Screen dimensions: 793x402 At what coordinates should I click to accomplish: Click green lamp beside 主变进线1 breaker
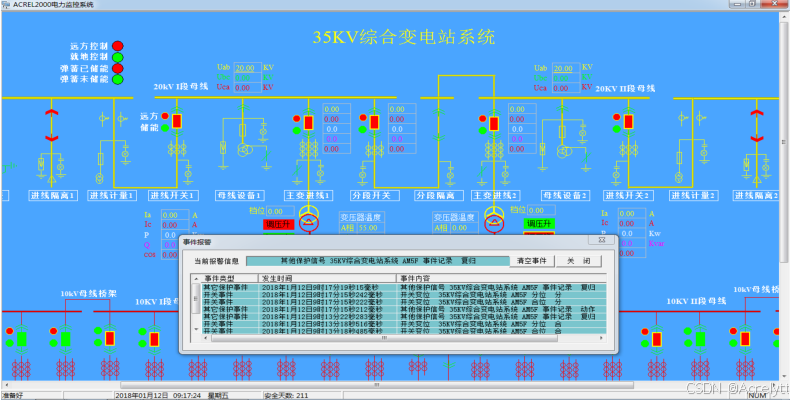(296, 130)
